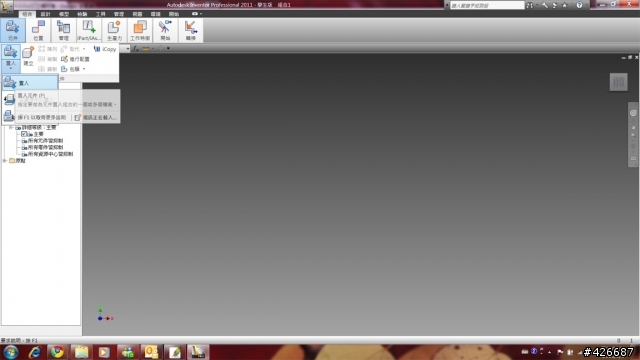This screenshot has height=360, width=640.
Task: Open Help via the question mark icon
Action: pyautogui.click(x=579, y=5)
